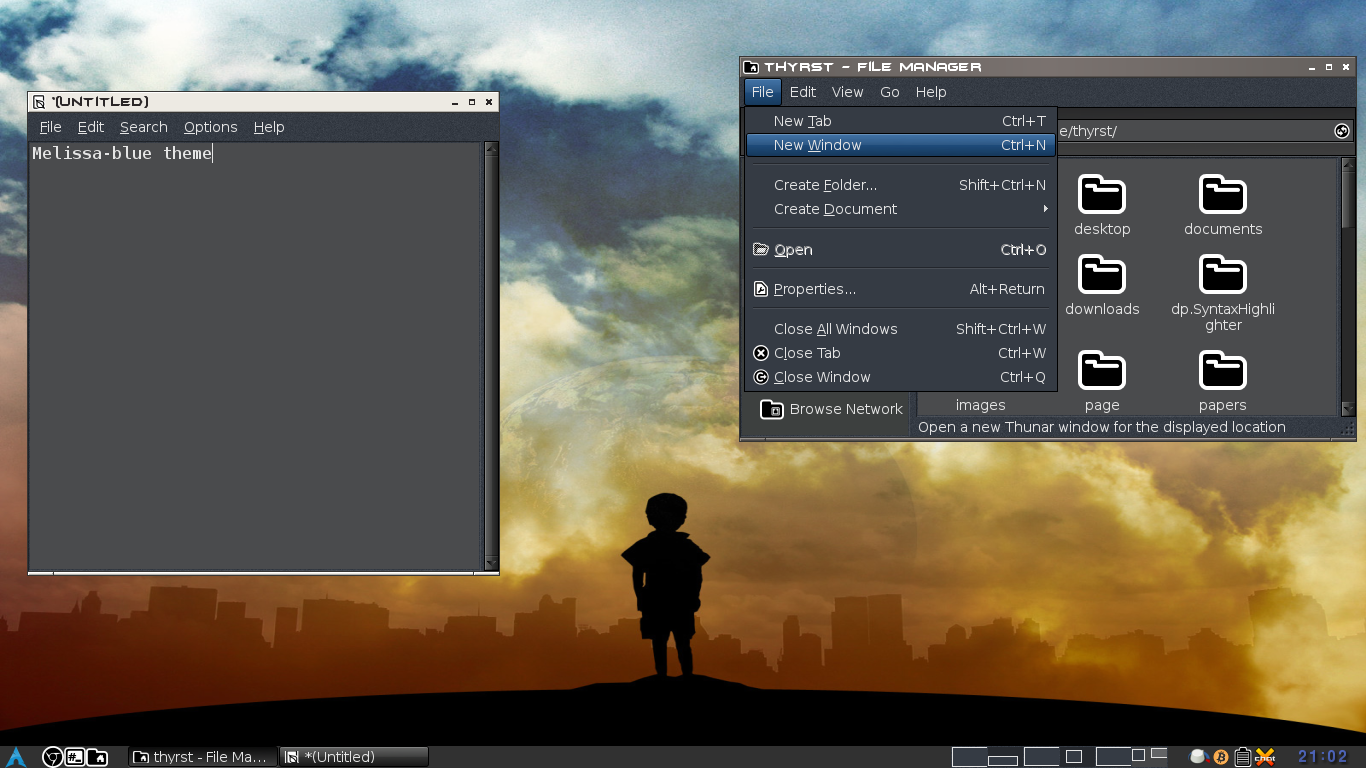This screenshot has height=768, width=1366.
Task: Switch to *(Untitled) taskbar button
Action: 354,757
